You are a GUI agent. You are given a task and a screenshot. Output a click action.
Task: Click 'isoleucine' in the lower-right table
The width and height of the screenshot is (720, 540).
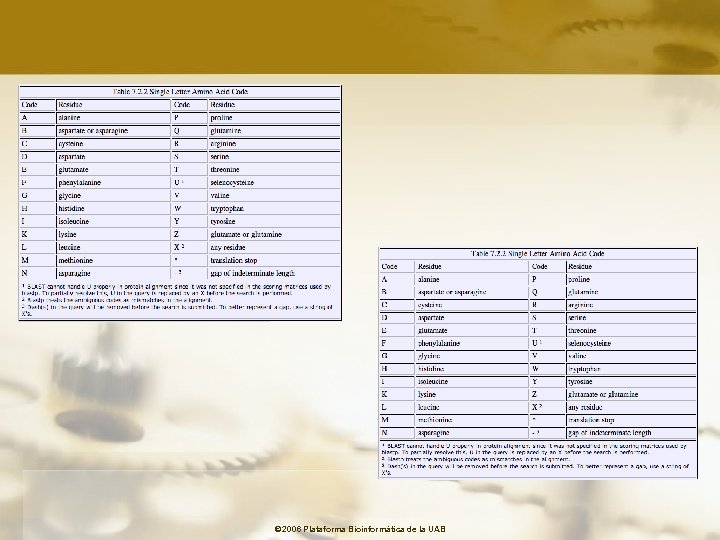pos(433,382)
